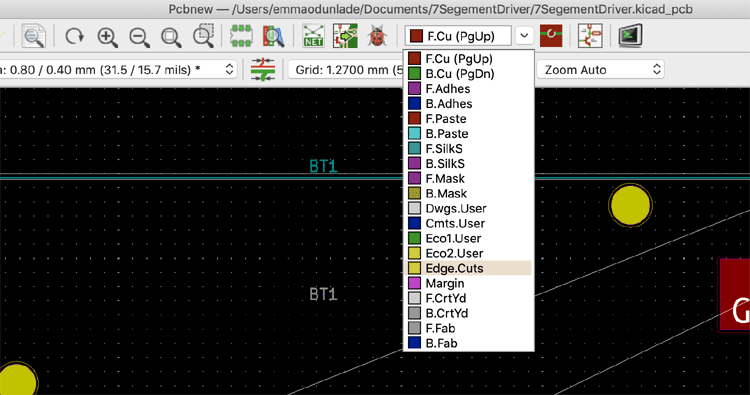The width and height of the screenshot is (750, 395).
Task: Click Update PCB from schematic icon
Action: [x=345, y=36]
